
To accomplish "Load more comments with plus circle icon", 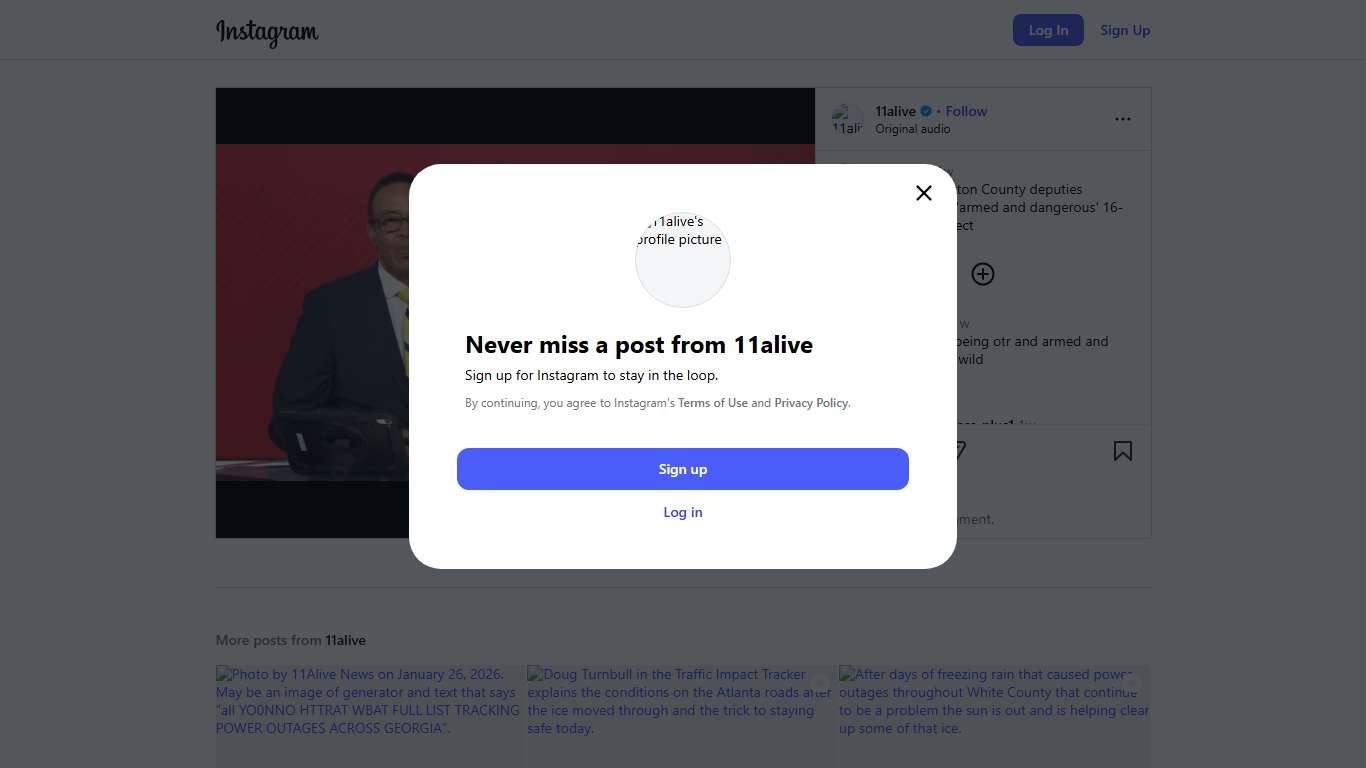I will (983, 274).
